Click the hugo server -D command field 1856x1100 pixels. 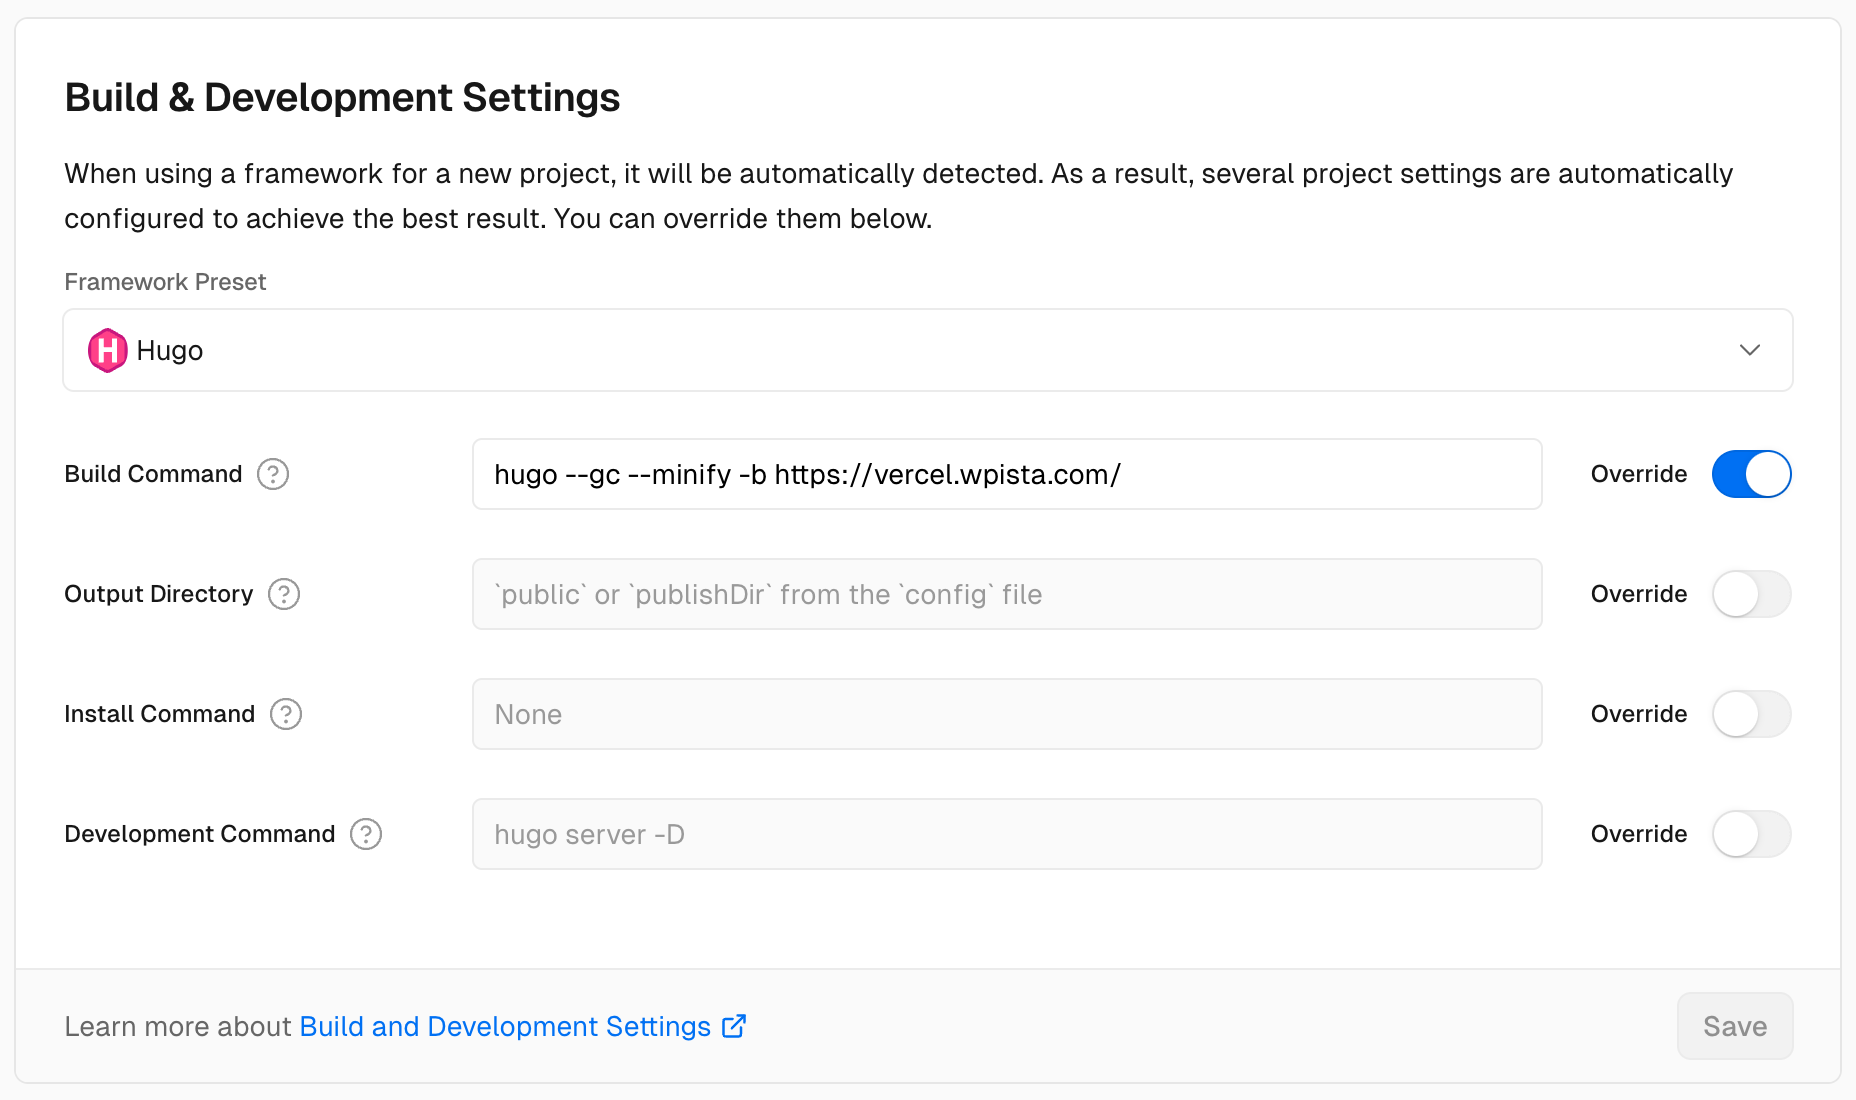tap(1006, 834)
